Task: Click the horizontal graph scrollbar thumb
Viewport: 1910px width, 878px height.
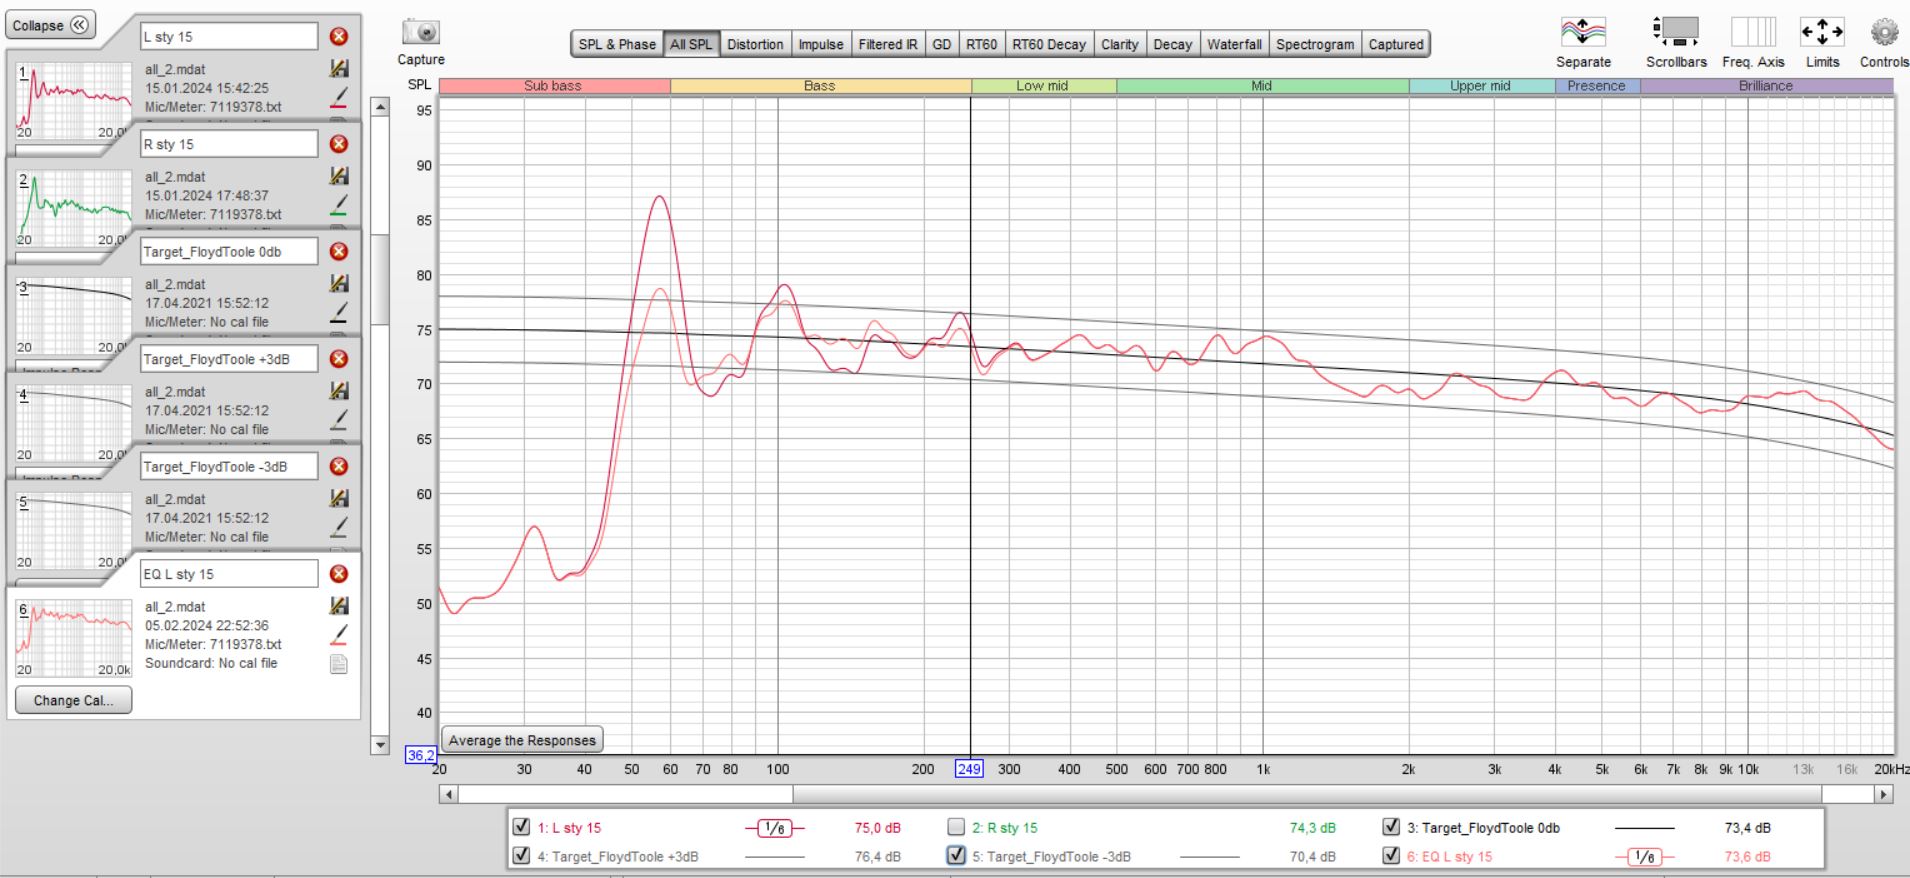Action: 1307,794
